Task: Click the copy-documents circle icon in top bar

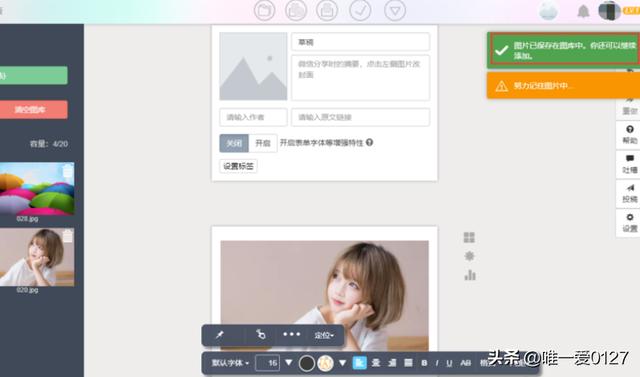Action: (296, 10)
